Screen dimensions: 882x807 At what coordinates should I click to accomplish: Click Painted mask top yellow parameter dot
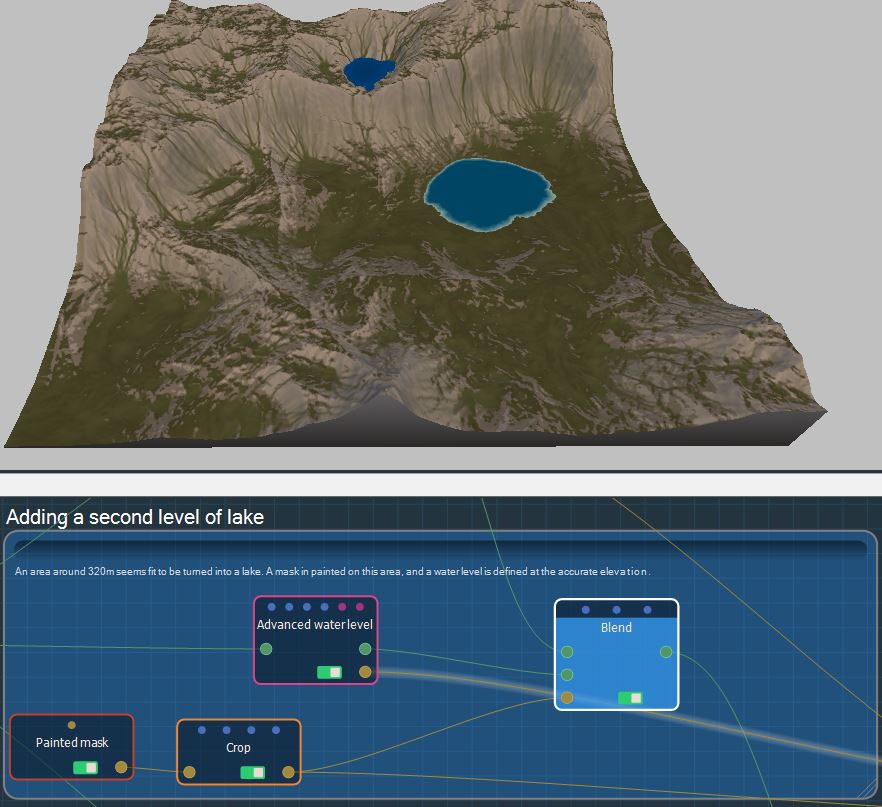[x=71, y=725]
